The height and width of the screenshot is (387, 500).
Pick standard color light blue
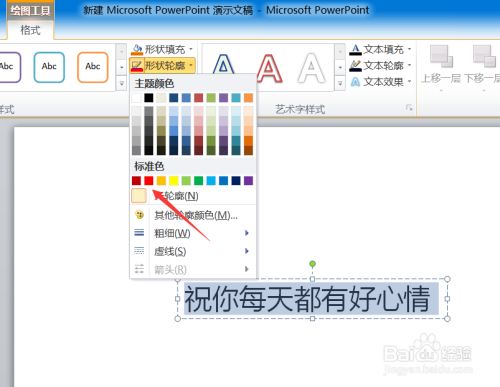(211, 181)
